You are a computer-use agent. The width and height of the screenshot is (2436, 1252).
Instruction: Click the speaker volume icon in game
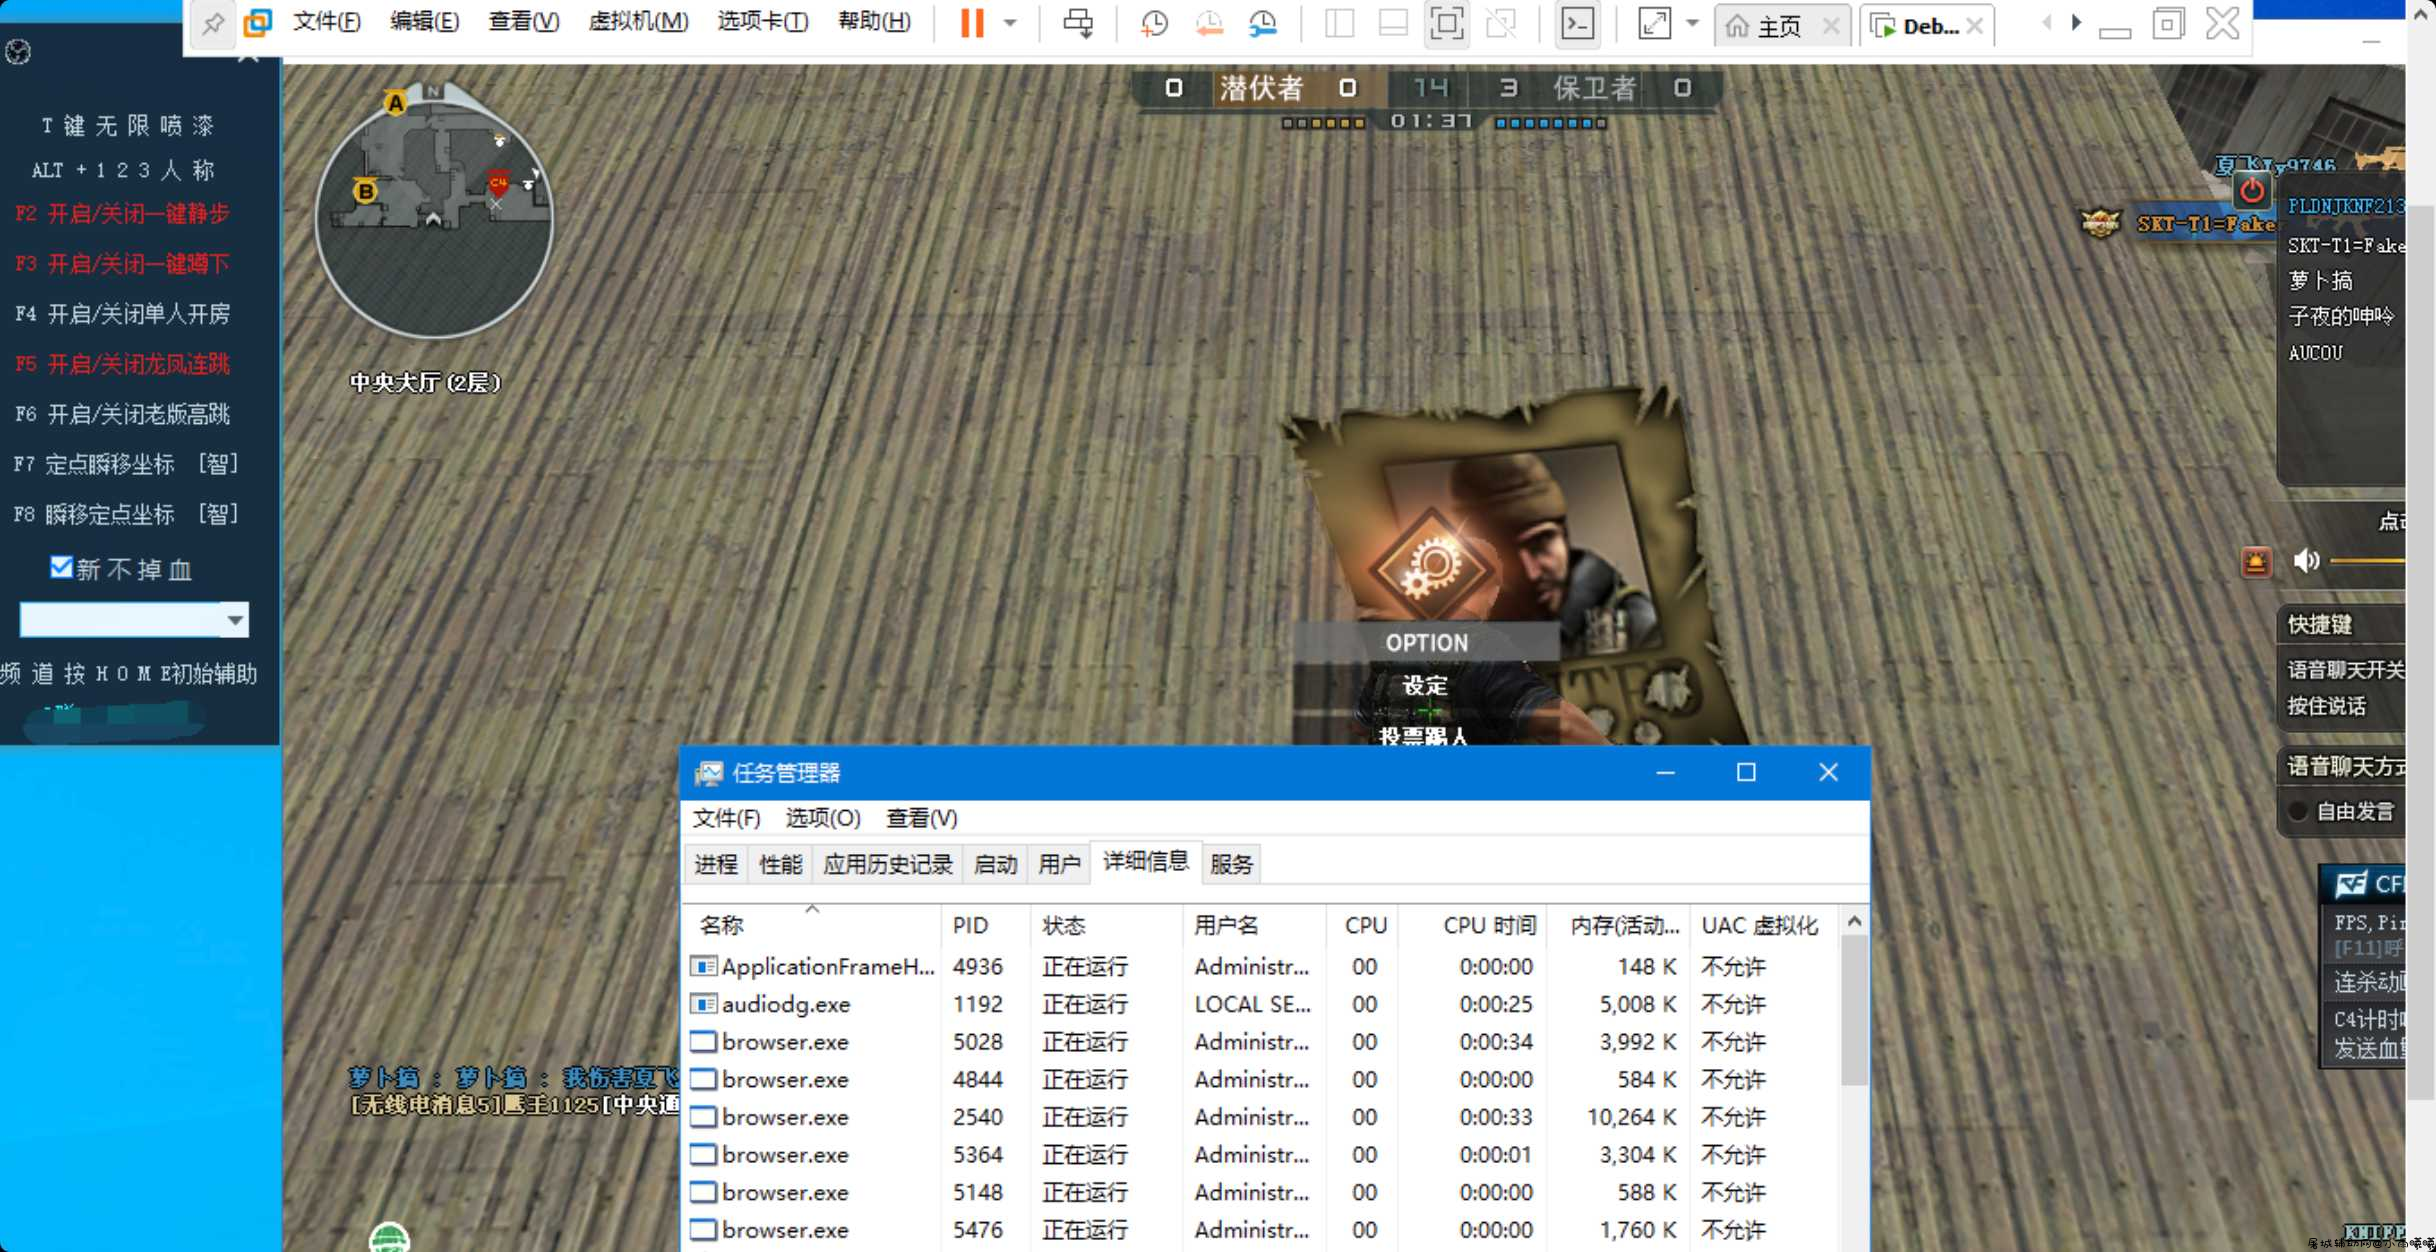tap(2306, 561)
